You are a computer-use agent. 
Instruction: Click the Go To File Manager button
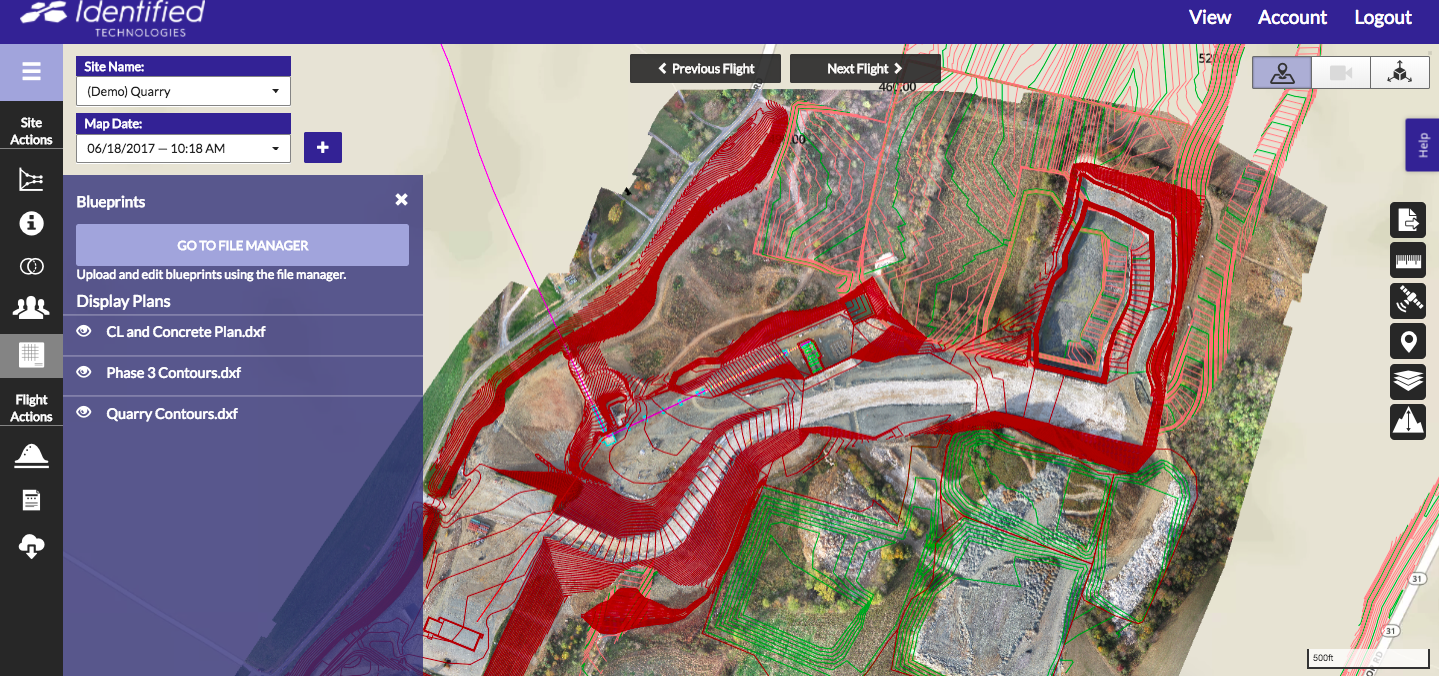tap(242, 245)
